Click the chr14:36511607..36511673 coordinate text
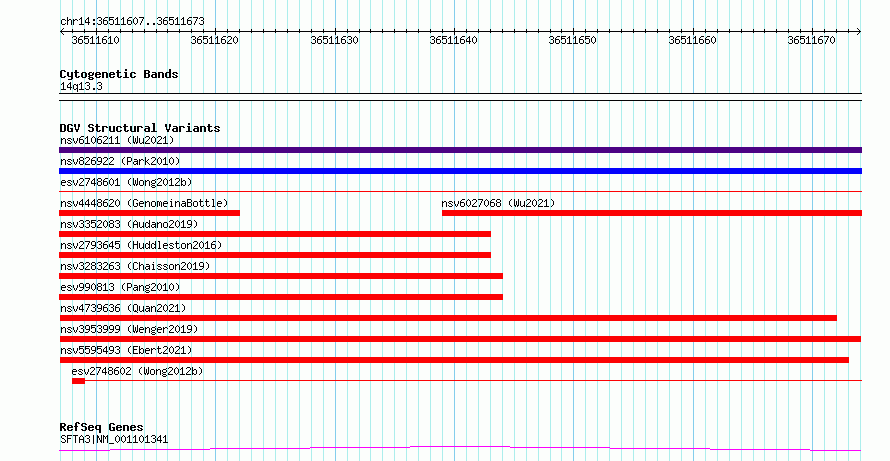 pos(132,22)
